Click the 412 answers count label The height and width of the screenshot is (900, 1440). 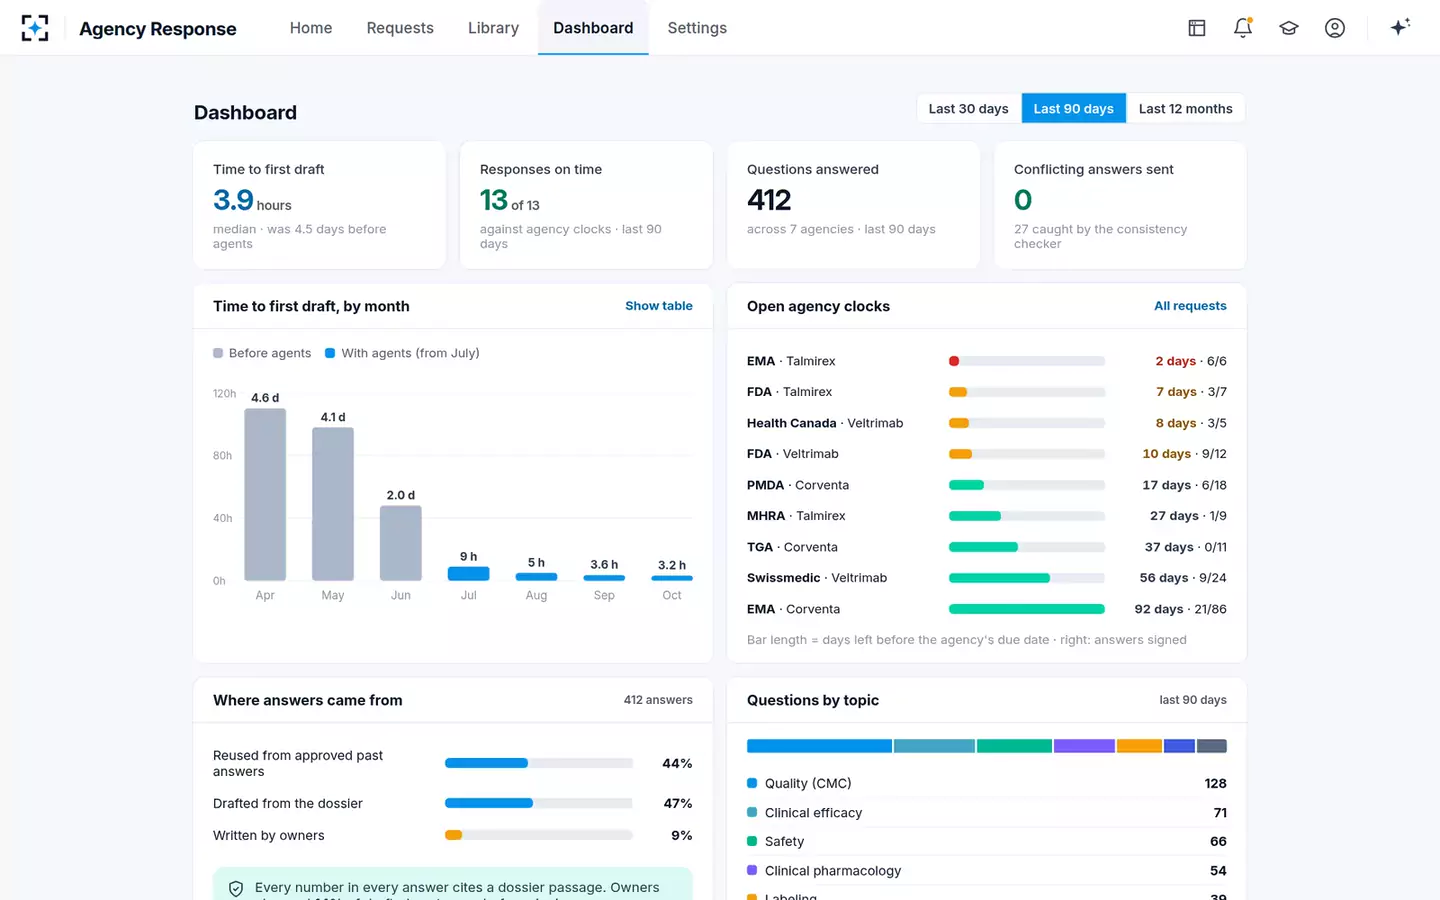pyautogui.click(x=658, y=700)
